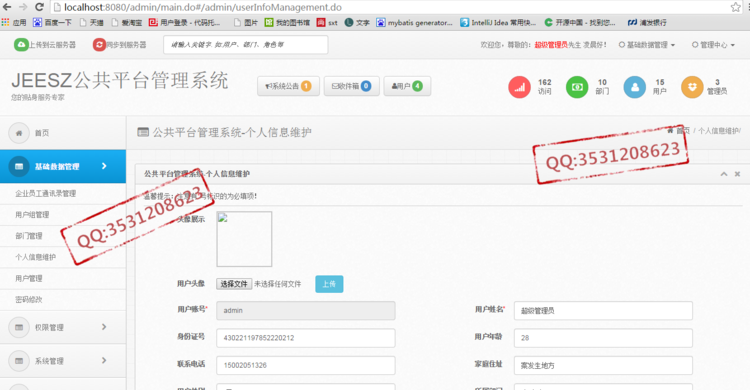Open 用户组管理 in the sidebar
This screenshot has width=750, height=390.
click(x=32, y=215)
